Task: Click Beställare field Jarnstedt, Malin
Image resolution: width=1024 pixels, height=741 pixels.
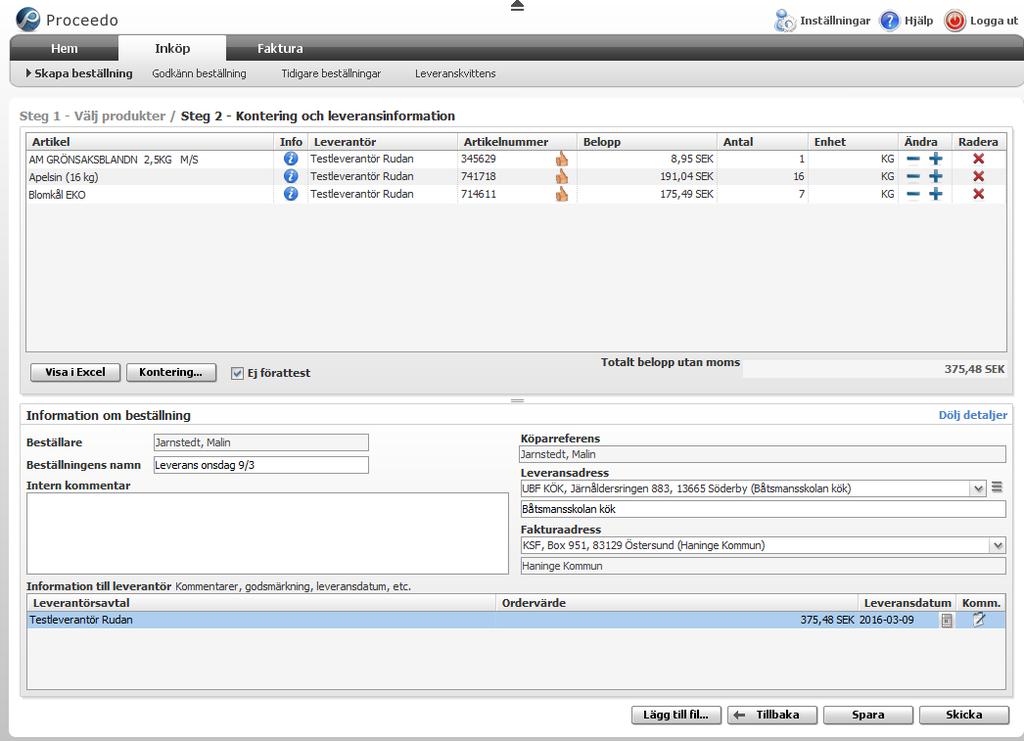Action: coord(261,443)
